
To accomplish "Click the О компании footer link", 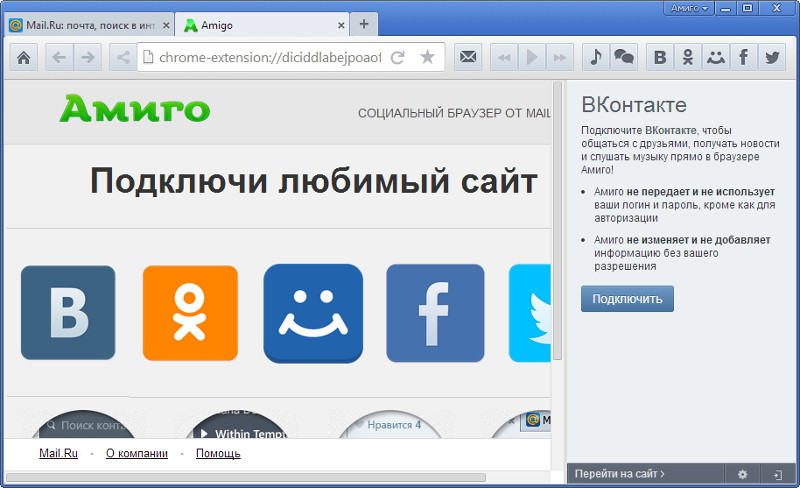I will click(x=137, y=454).
